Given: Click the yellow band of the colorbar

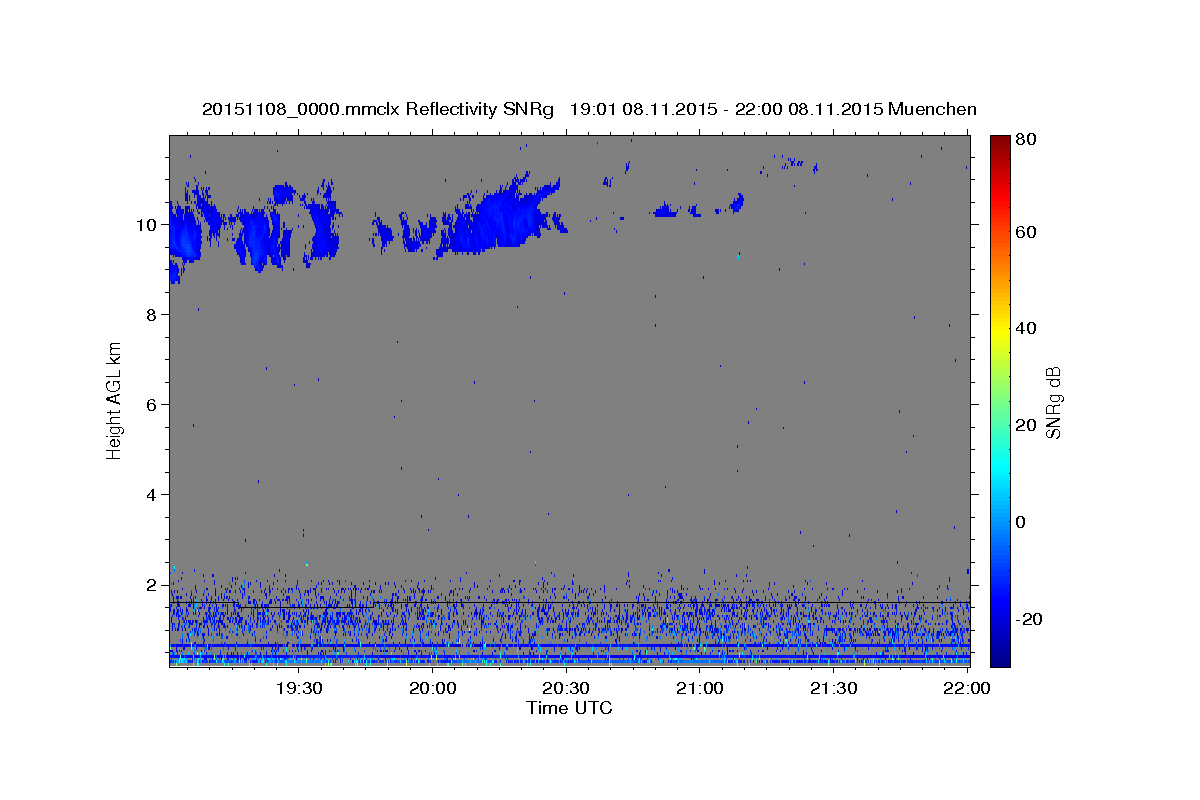Looking at the screenshot, I should click(1000, 330).
